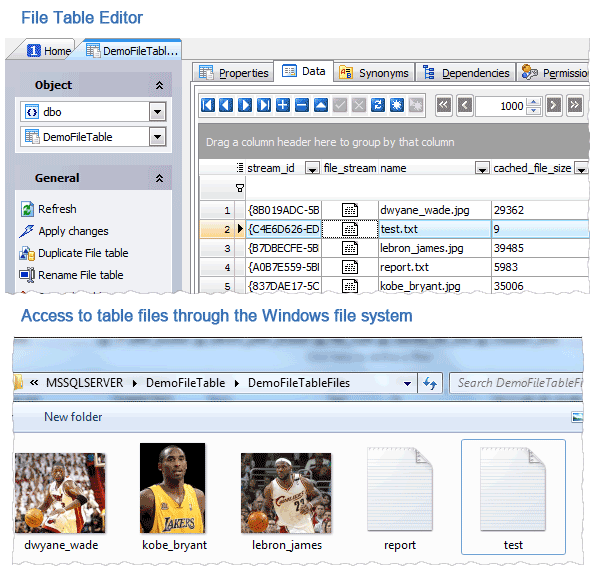Click Duplicate File table link
Image resolution: width=600 pixels, height=570 pixels.
point(82,253)
